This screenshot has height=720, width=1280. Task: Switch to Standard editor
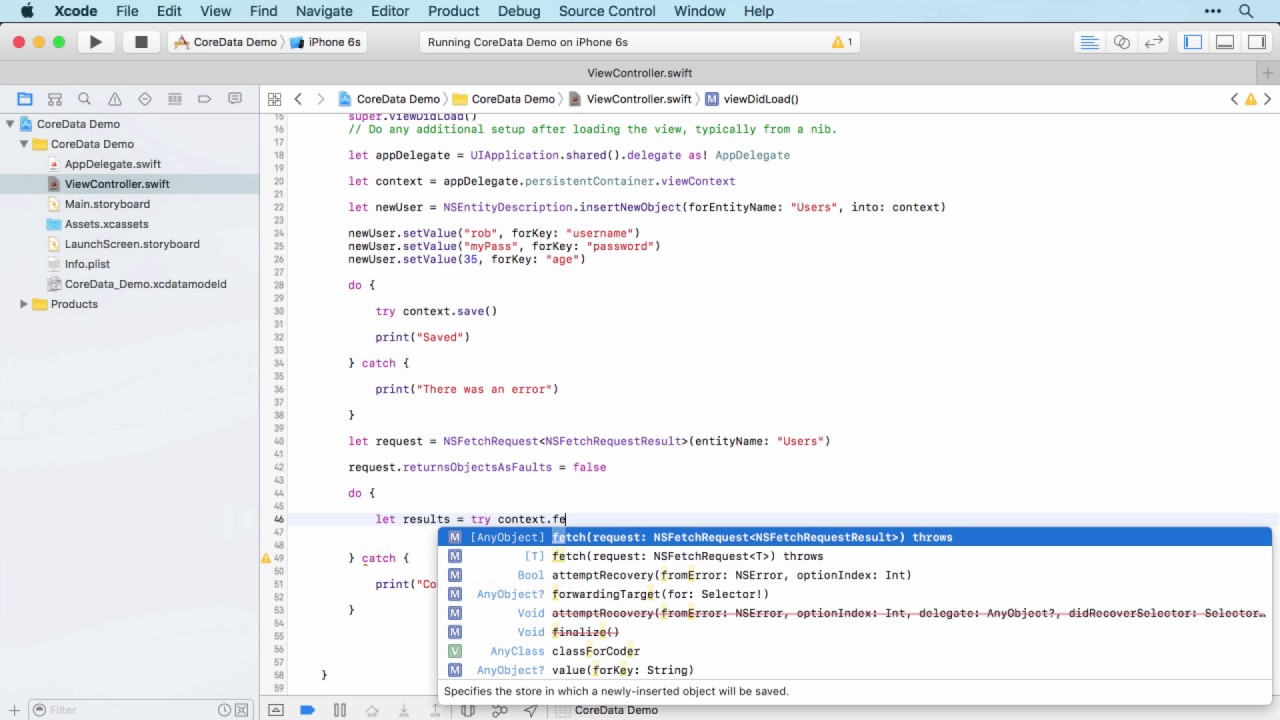(1090, 42)
